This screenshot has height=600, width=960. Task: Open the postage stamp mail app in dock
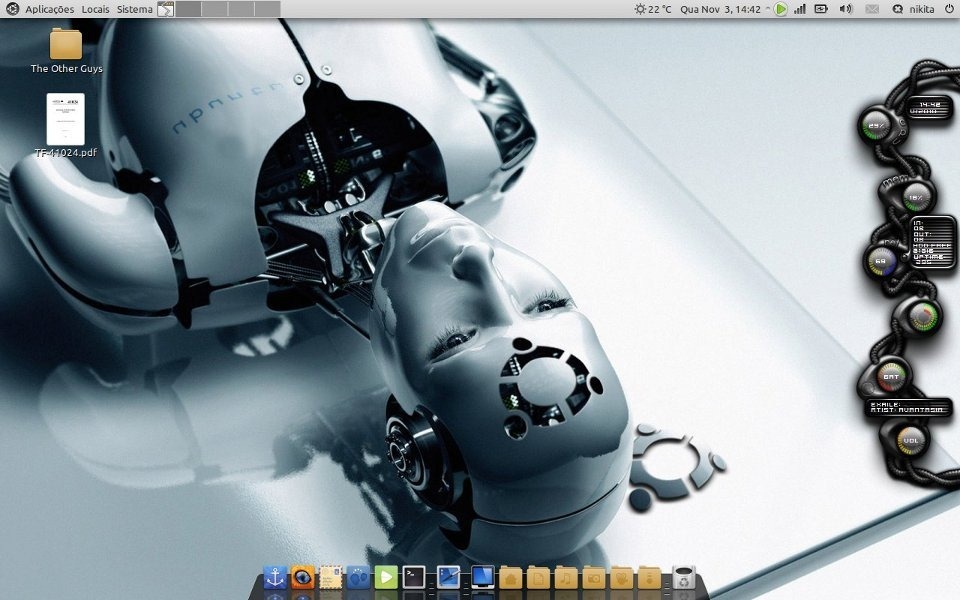(331, 577)
